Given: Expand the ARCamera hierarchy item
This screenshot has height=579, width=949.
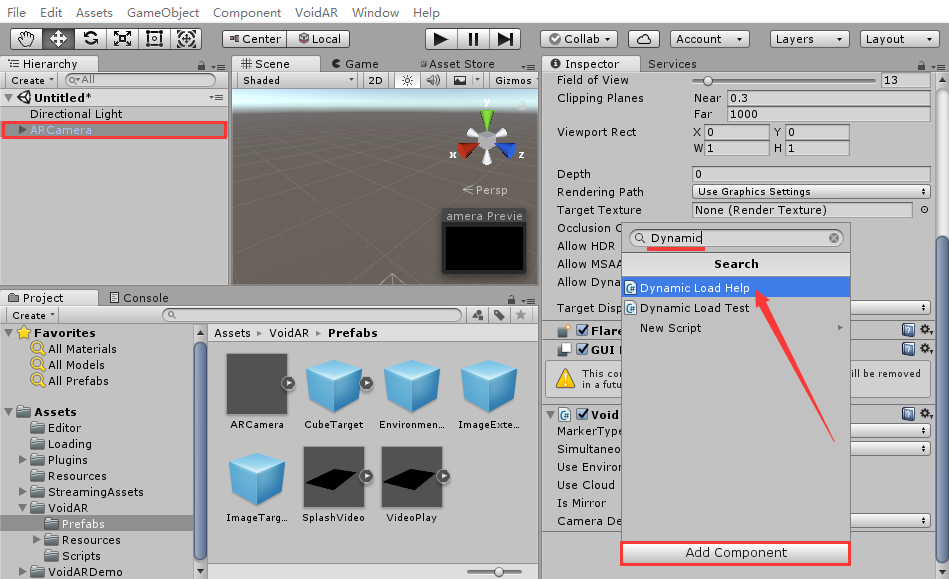Looking at the screenshot, I should (x=23, y=130).
